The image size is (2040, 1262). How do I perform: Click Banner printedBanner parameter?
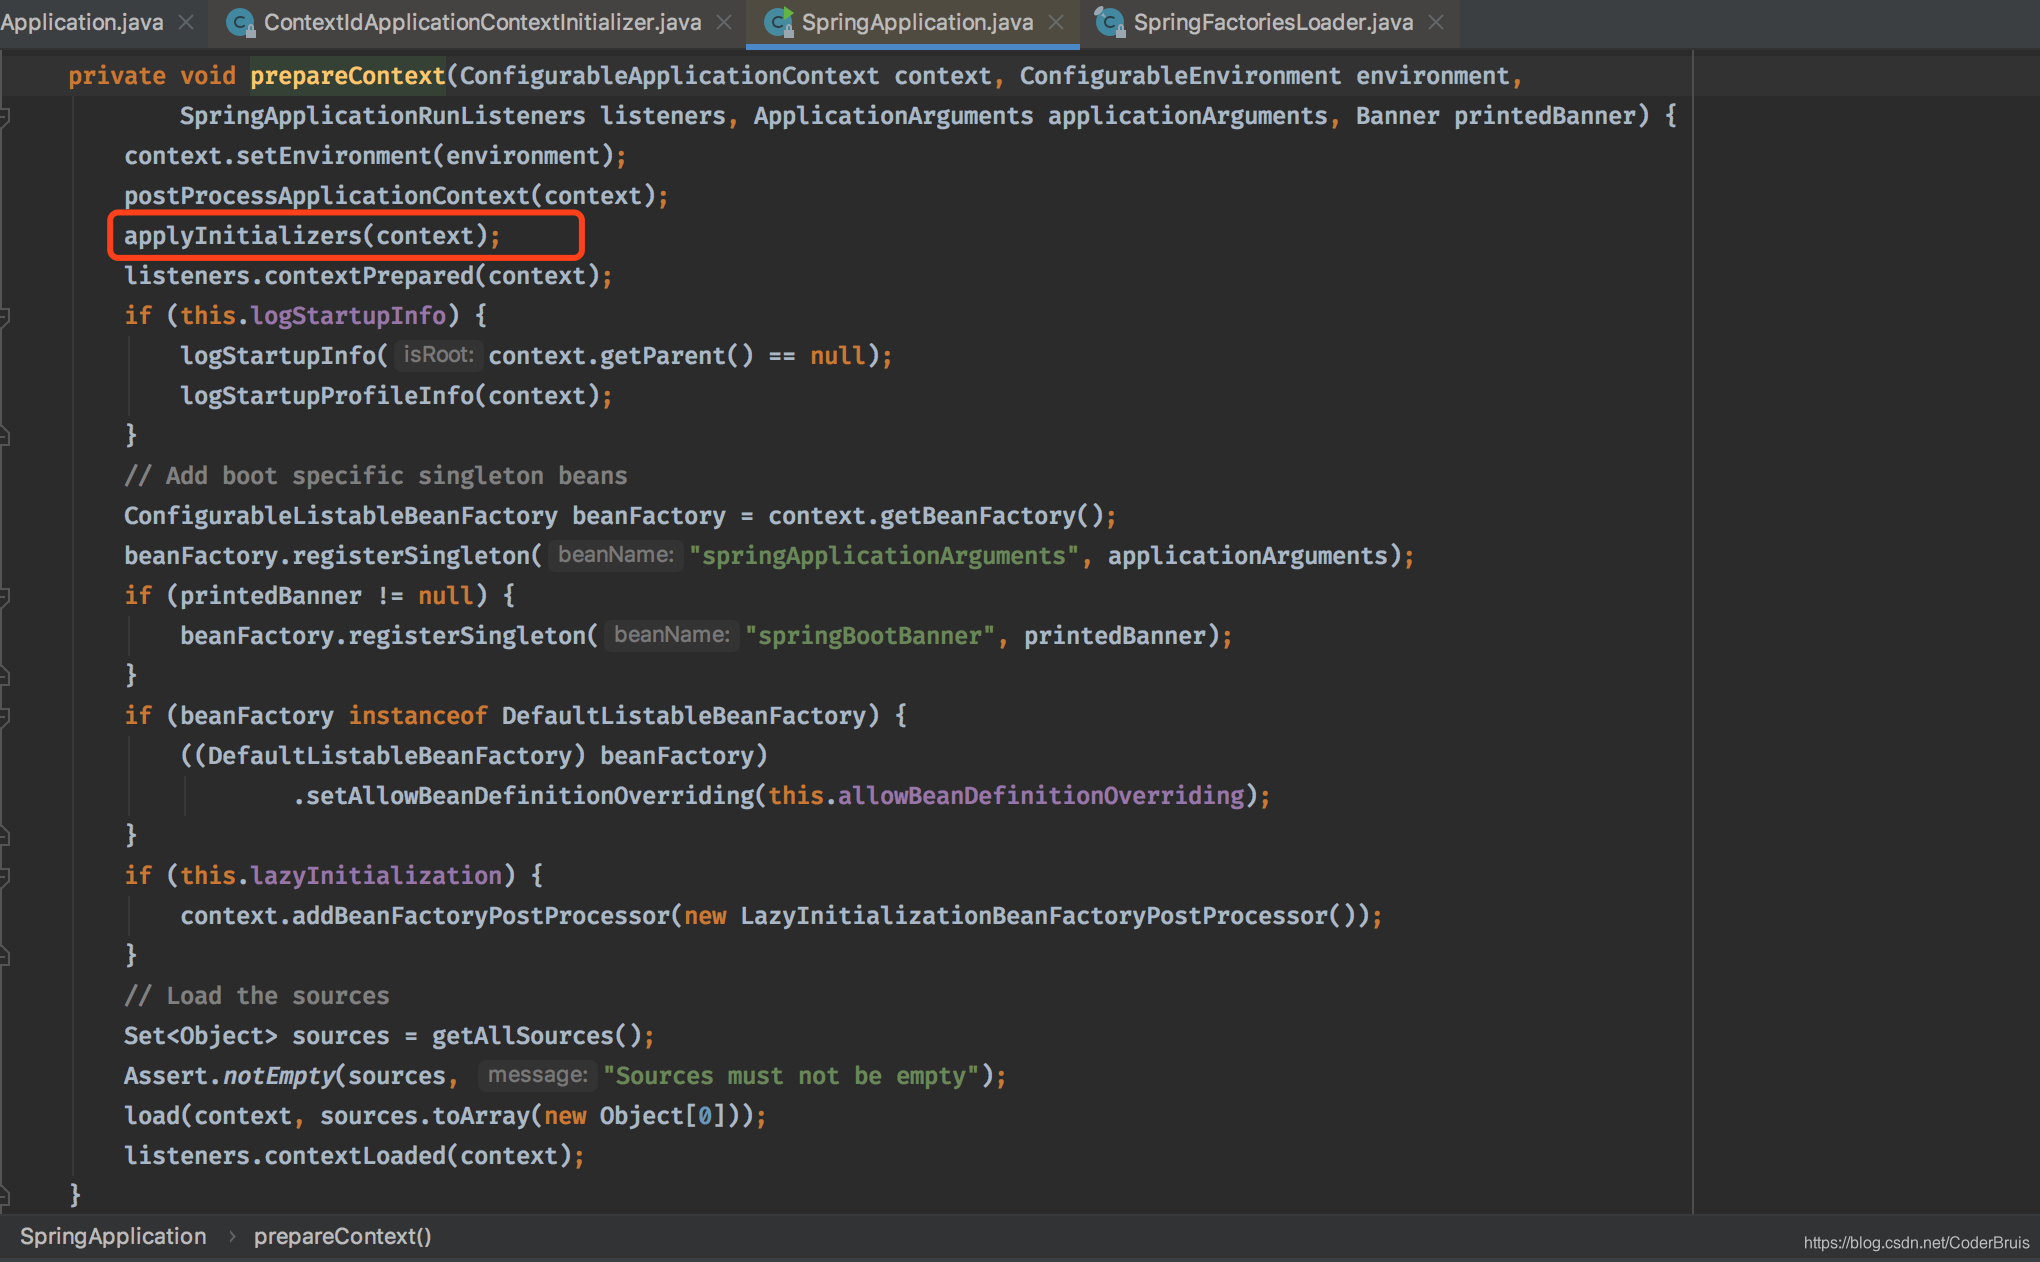(1496, 116)
